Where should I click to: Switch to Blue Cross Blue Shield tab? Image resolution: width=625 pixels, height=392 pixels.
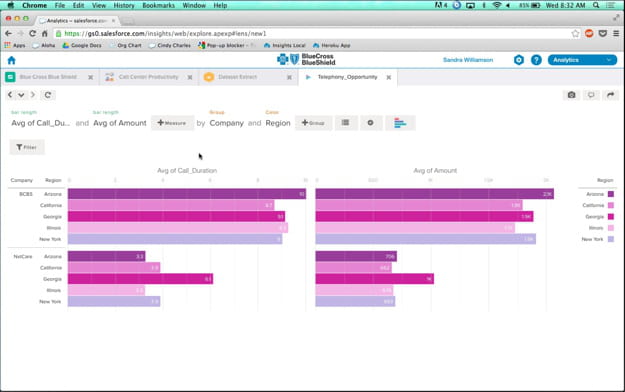coord(48,77)
